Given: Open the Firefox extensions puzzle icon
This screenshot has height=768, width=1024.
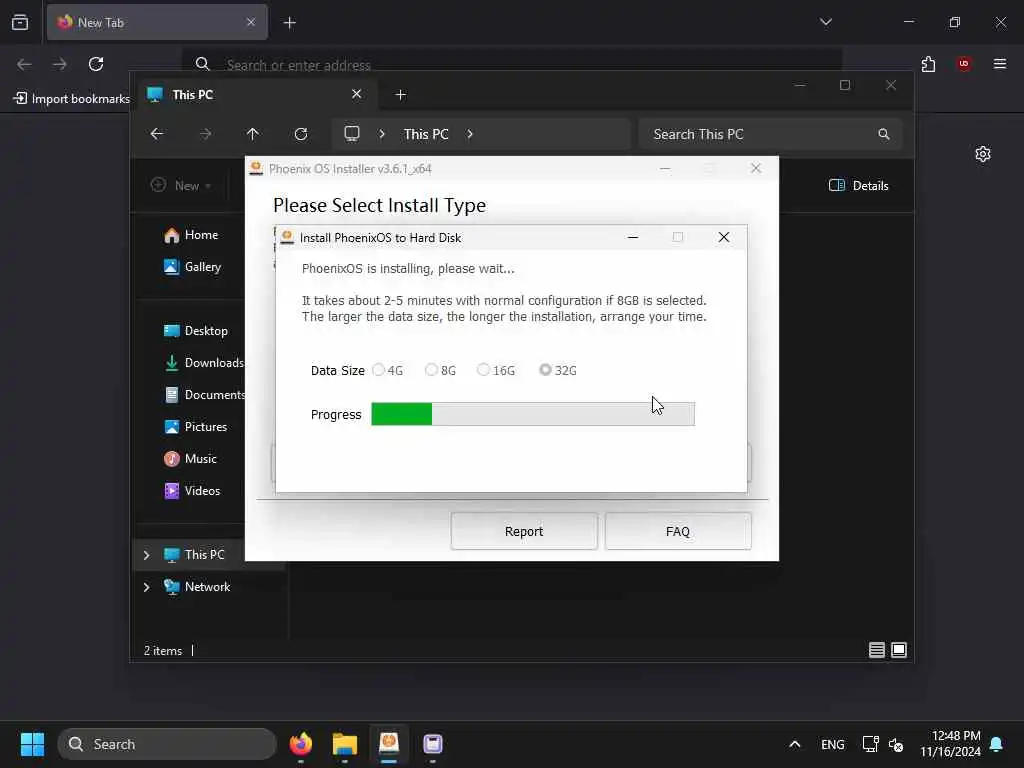Looking at the screenshot, I should 928,64.
